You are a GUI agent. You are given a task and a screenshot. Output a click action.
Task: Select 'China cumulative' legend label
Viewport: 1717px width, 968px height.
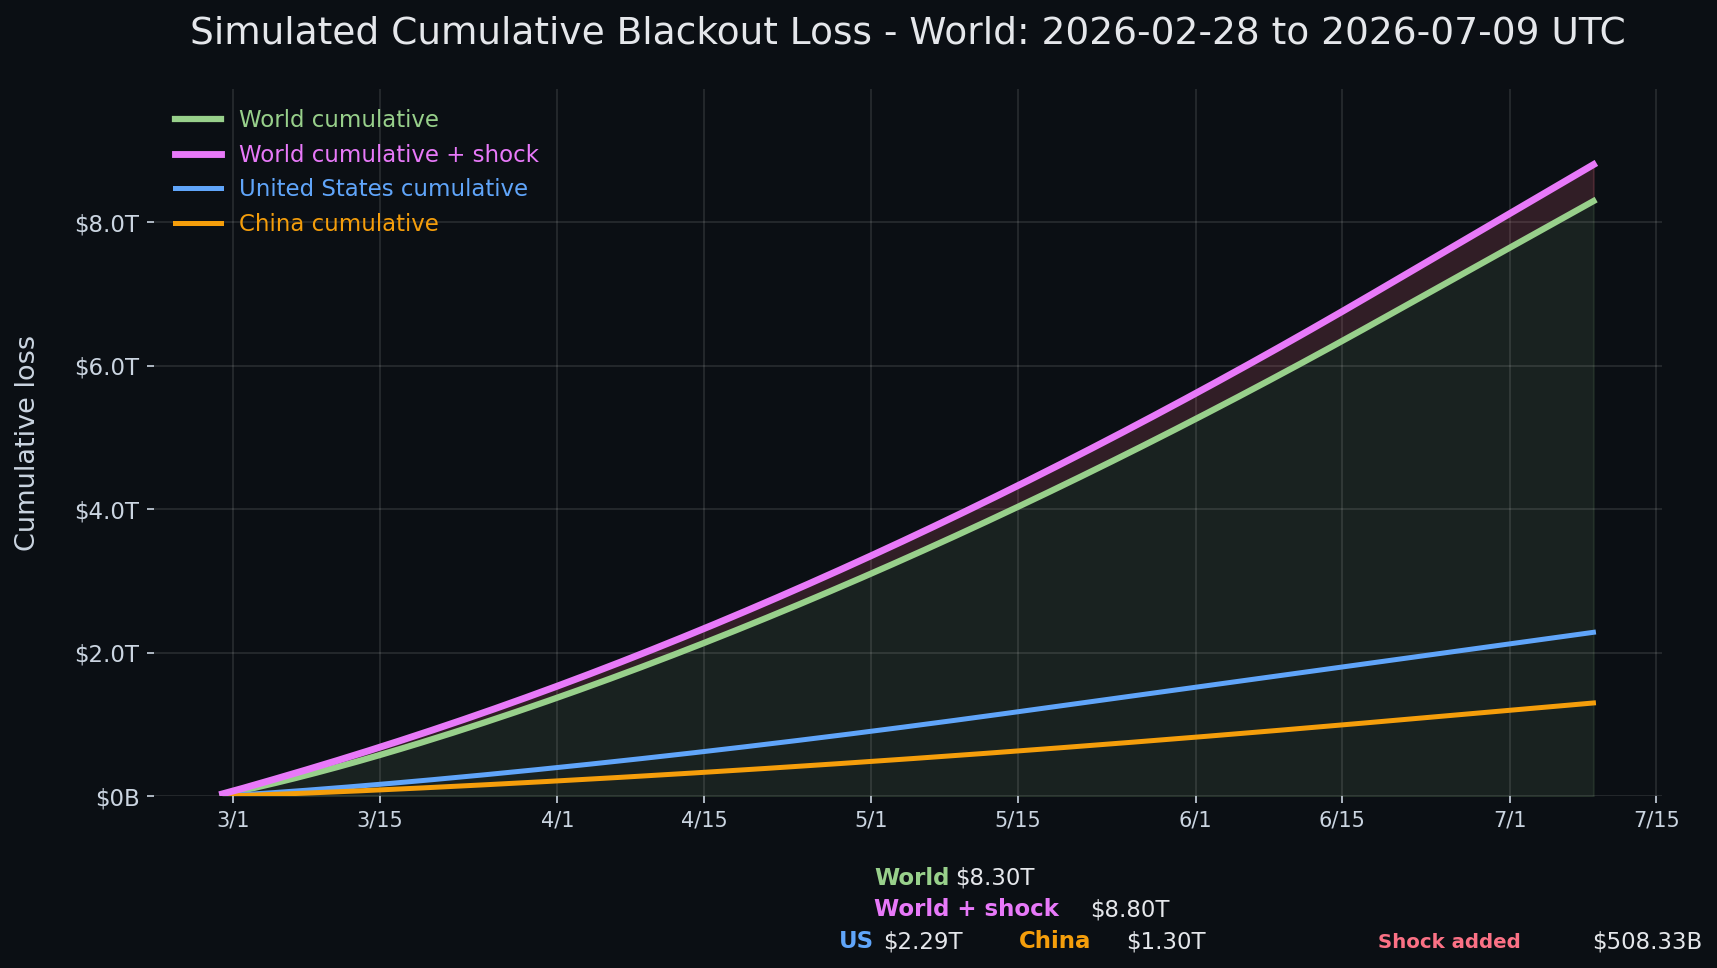click(338, 223)
